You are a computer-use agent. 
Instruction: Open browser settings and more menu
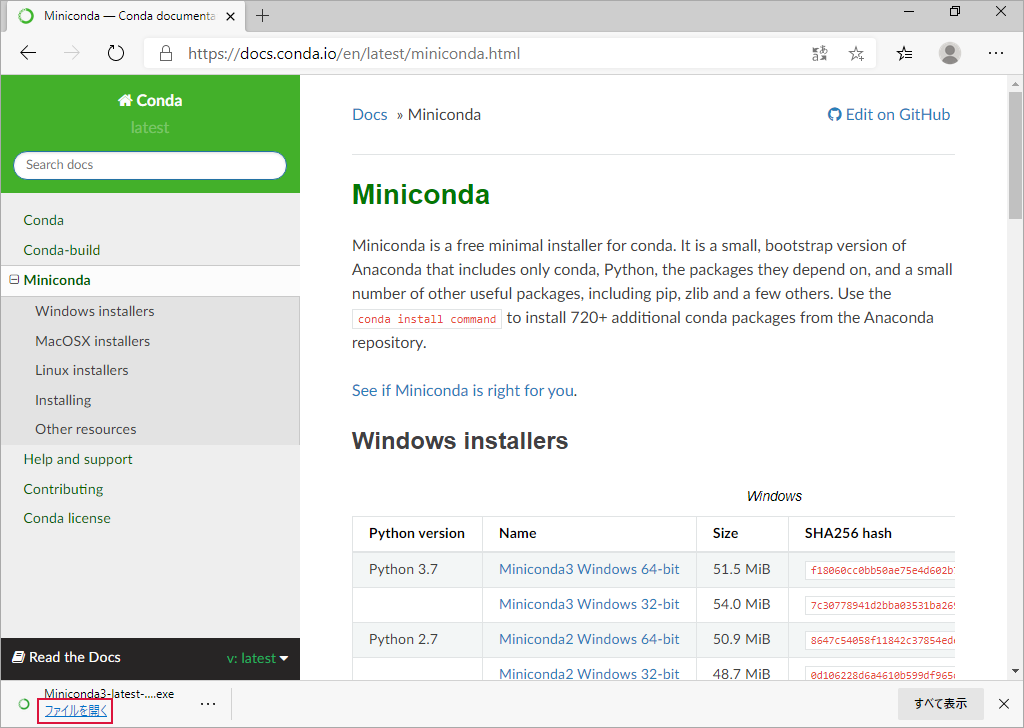tap(995, 54)
